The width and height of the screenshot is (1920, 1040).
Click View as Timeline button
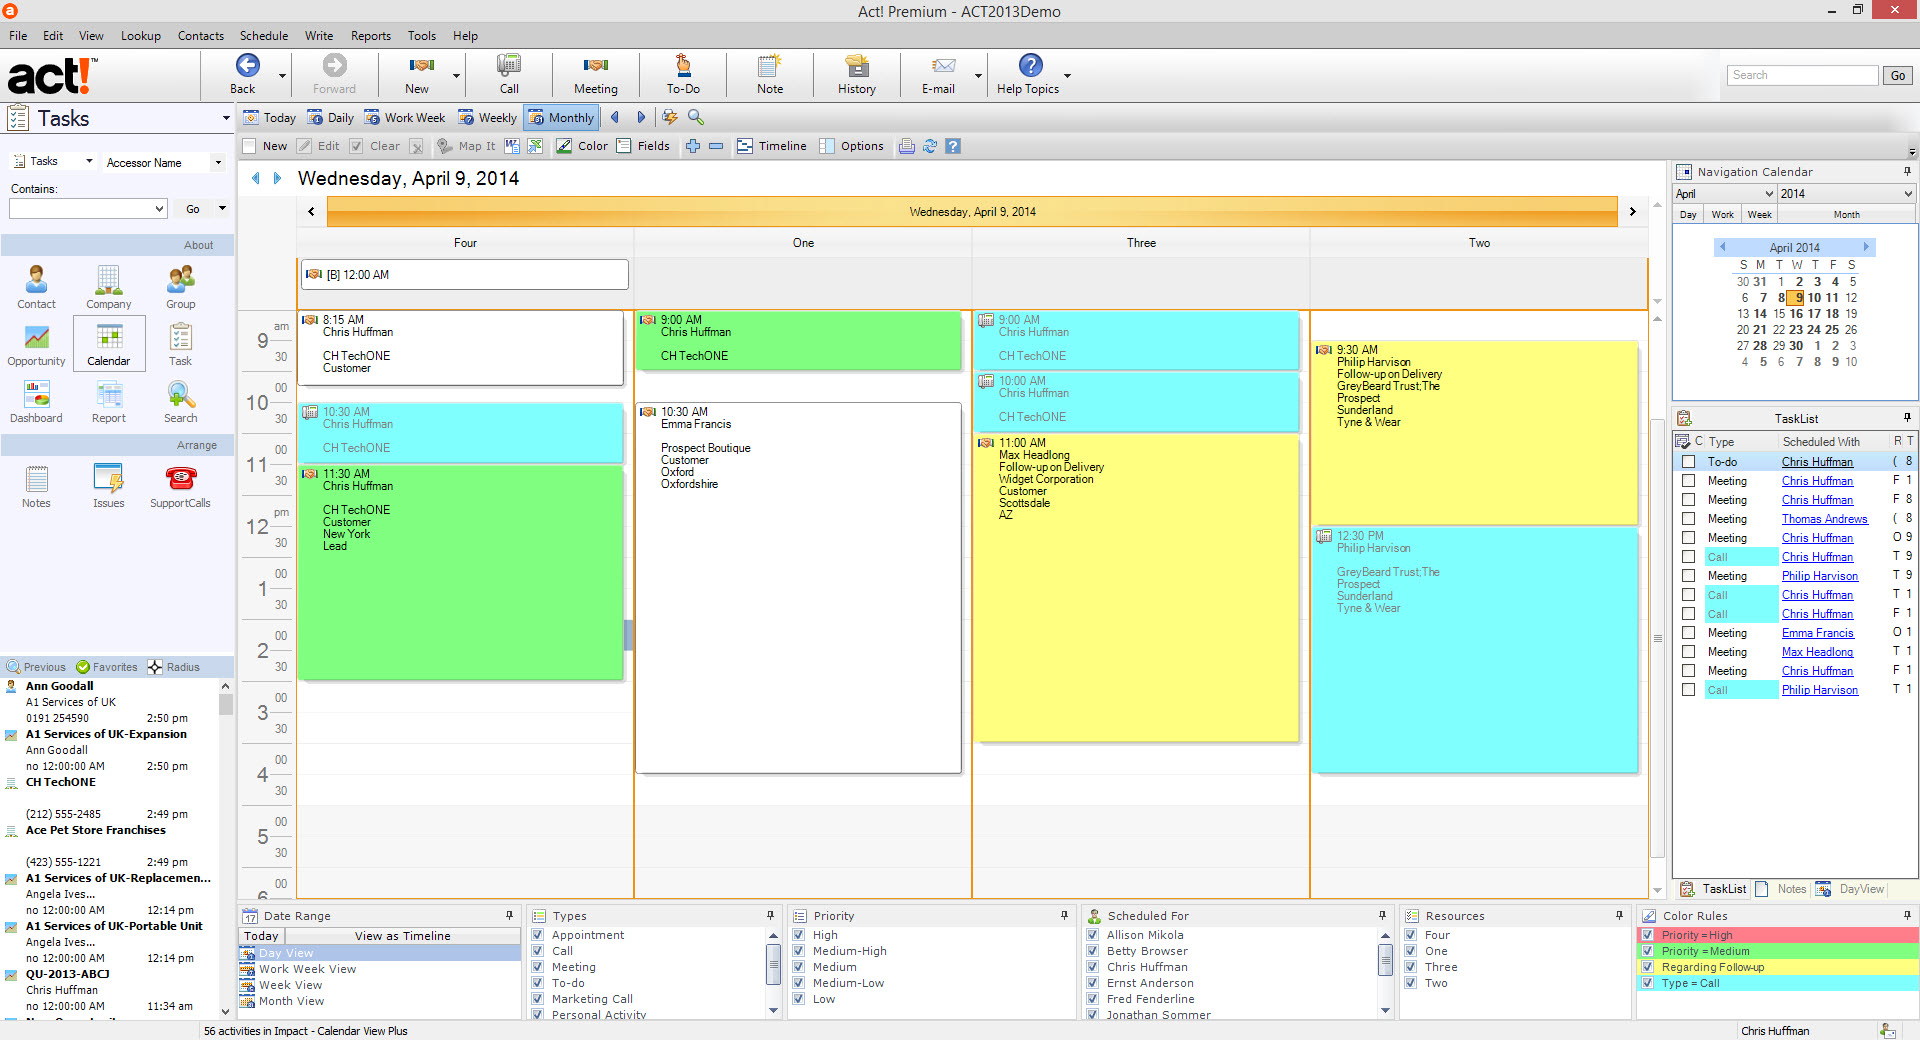[x=402, y=936]
